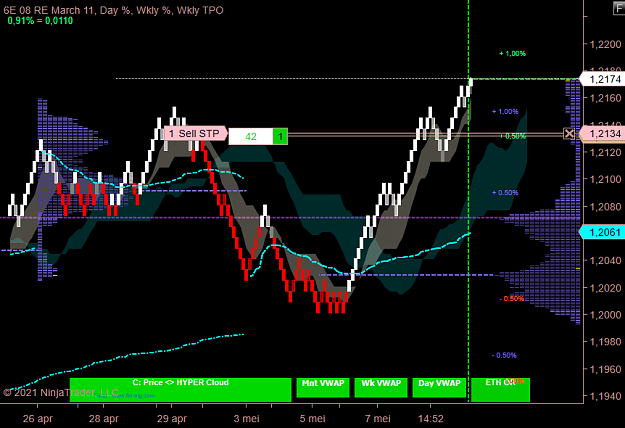Click the ETH OR button
This screenshot has width=625, height=428.
tap(500, 389)
